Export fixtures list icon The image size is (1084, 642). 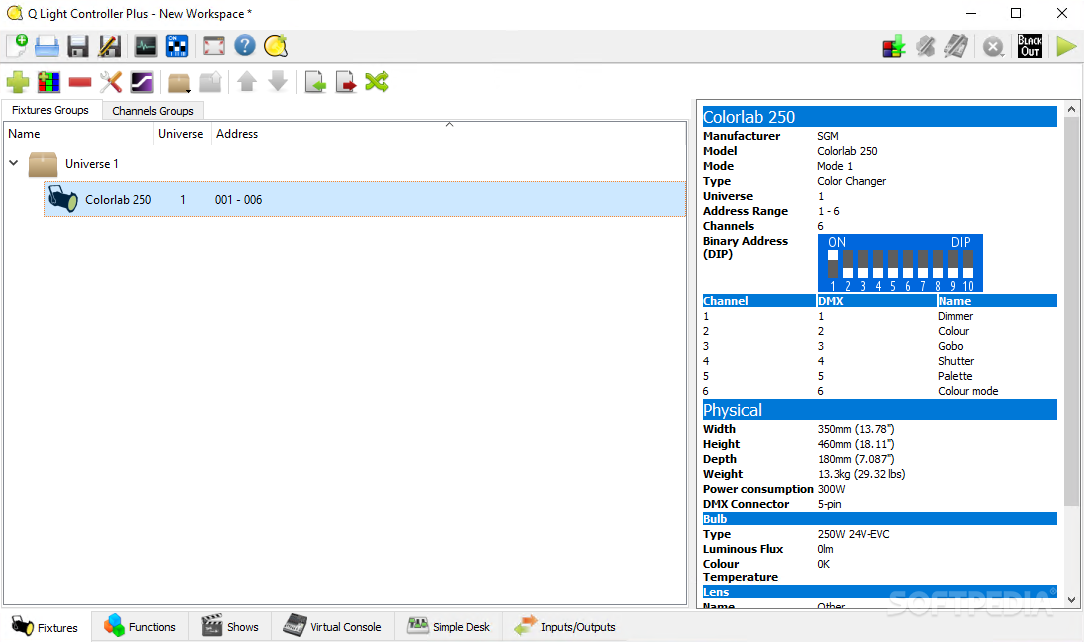[346, 82]
